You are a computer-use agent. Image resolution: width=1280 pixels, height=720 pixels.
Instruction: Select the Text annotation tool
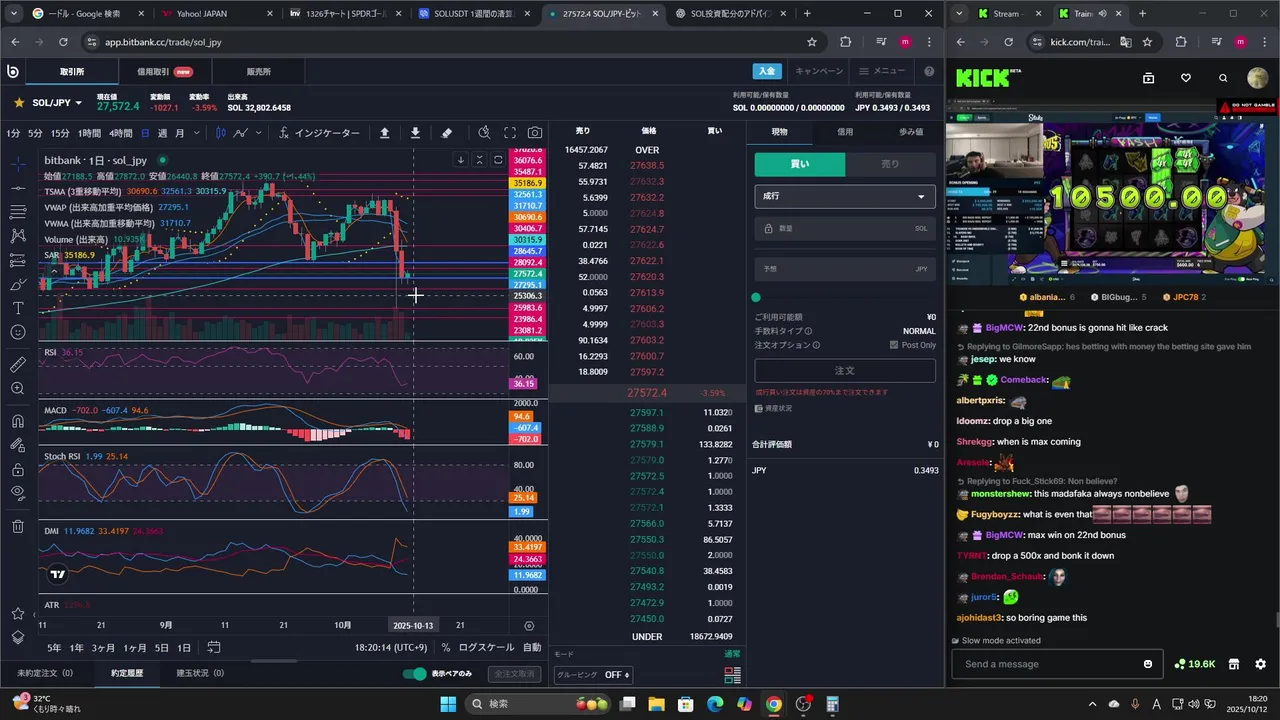[18, 308]
